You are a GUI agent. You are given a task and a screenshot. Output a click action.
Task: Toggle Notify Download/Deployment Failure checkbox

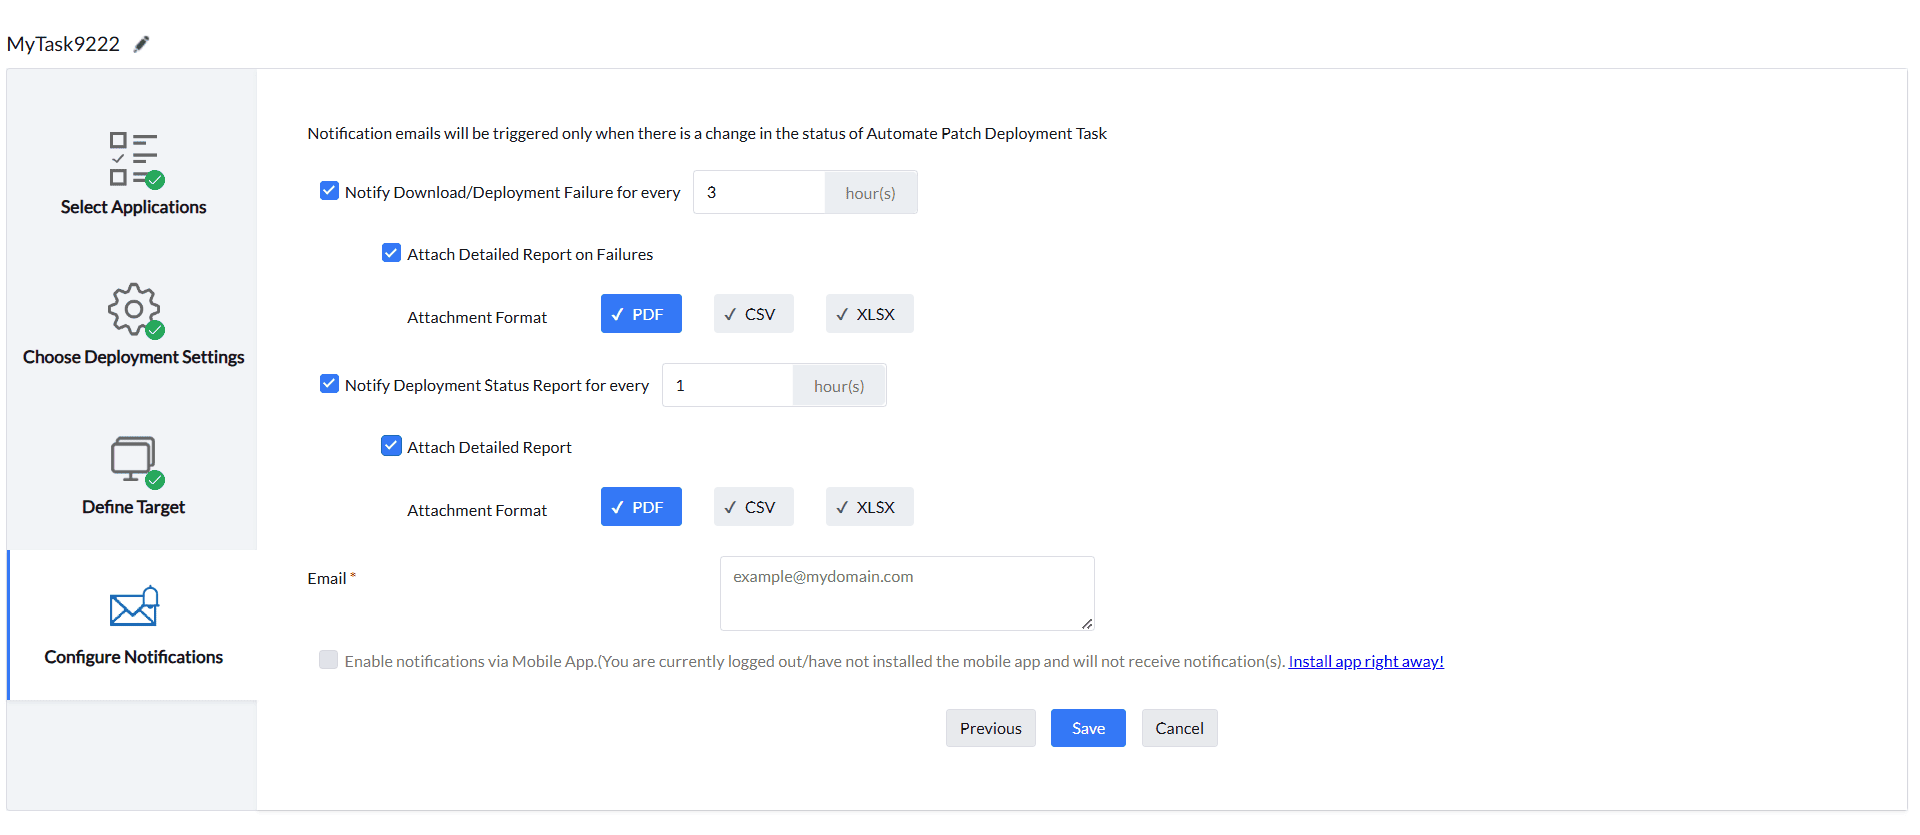(329, 191)
